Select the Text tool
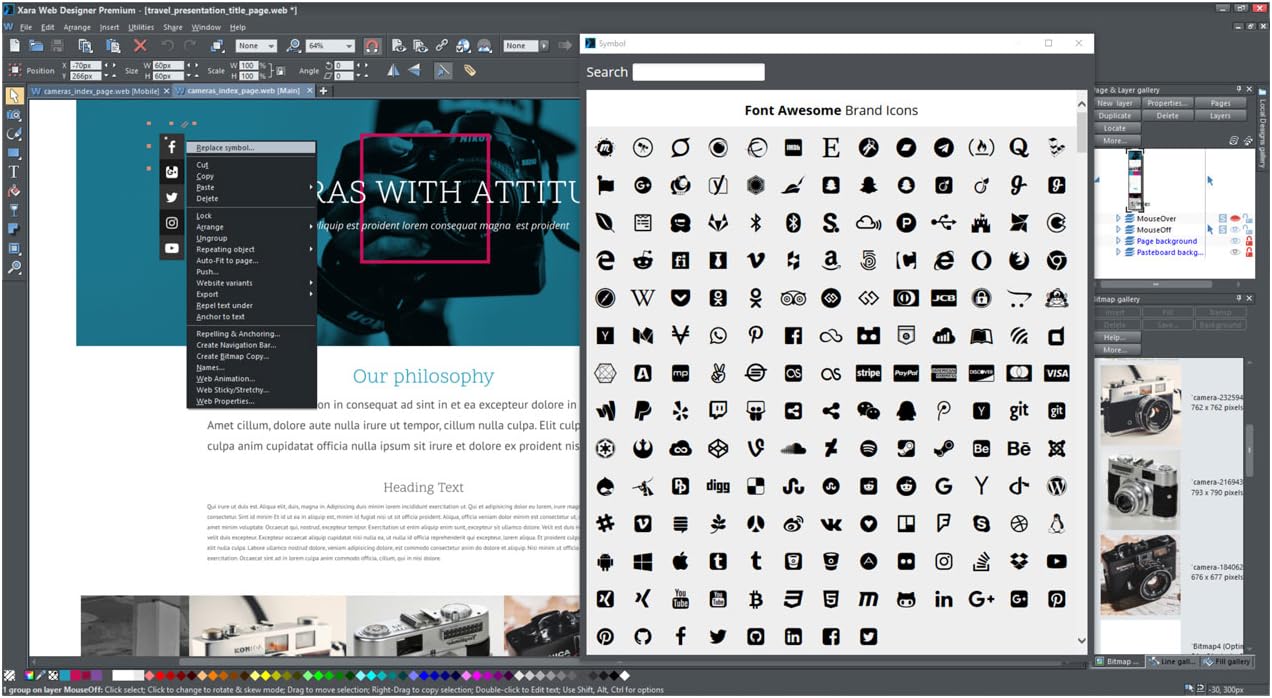Image resolution: width=1272 pixels, height=698 pixels. click(14, 172)
